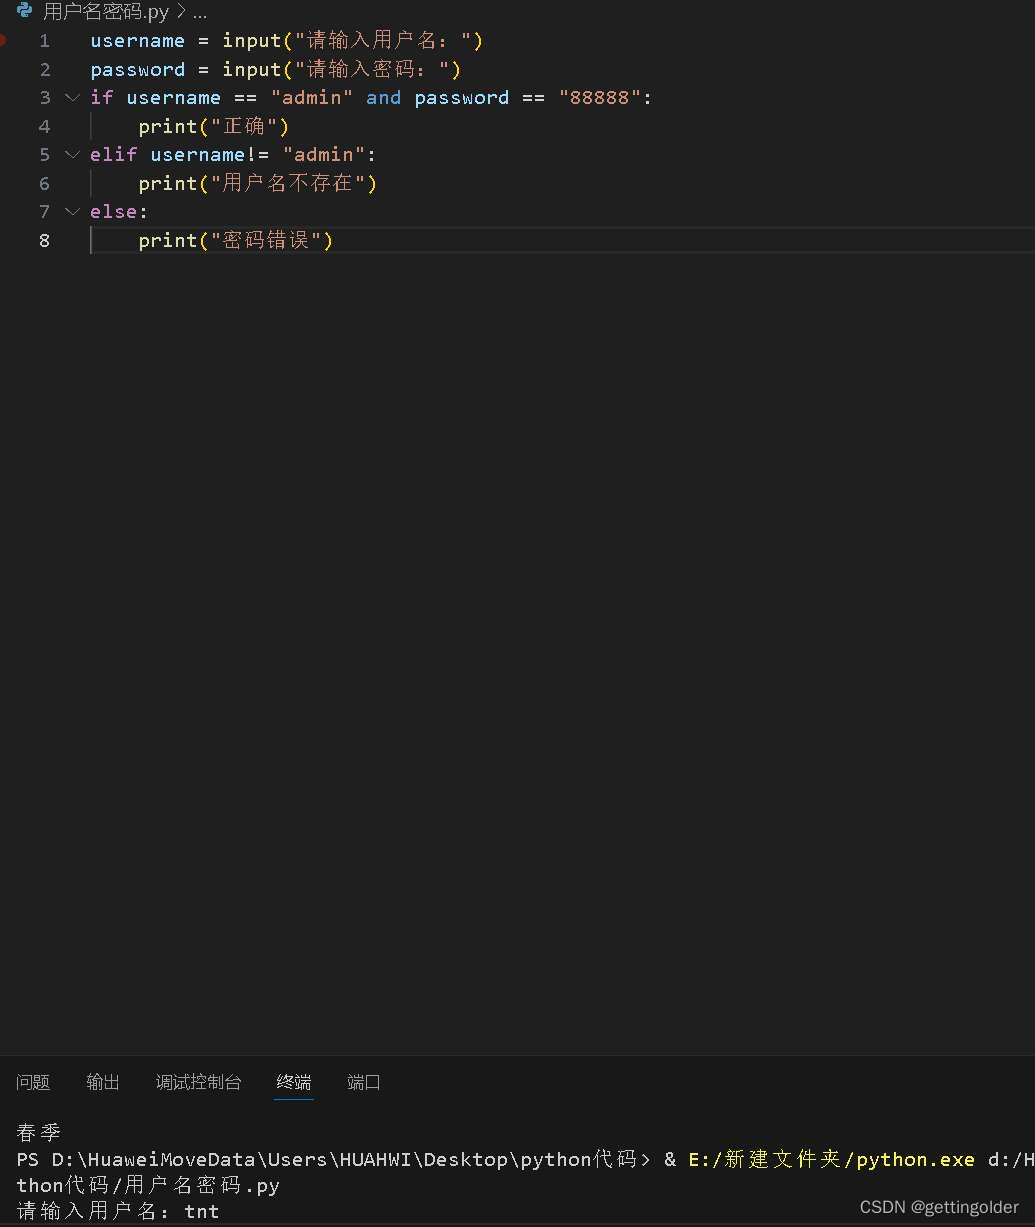The height and width of the screenshot is (1227, 1035).
Task: Switch to the 问题 panel tab
Action: coord(33,1082)
